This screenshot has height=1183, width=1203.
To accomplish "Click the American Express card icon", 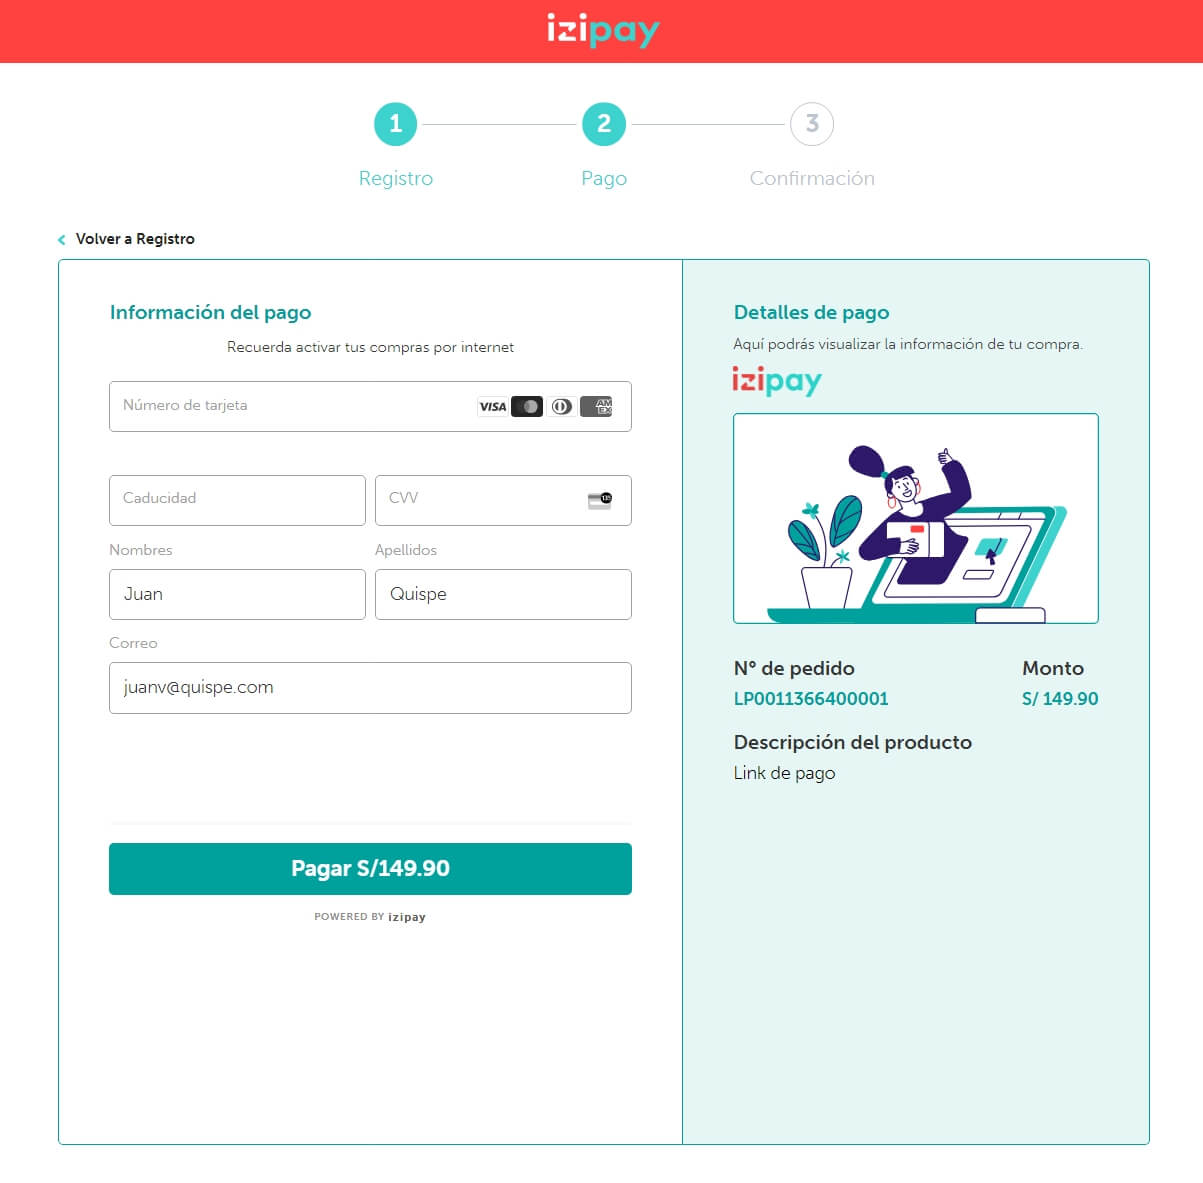I will pos(596,407).
